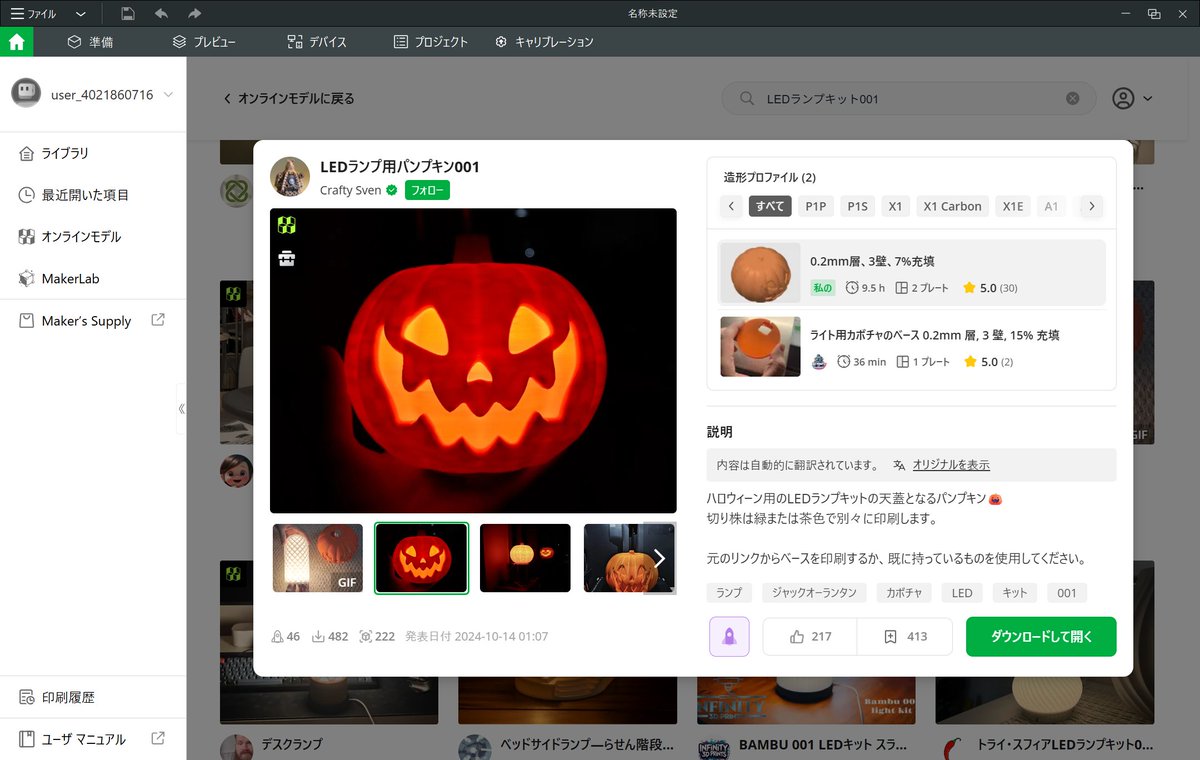The width and height of the screenshot is (1200, 760).
Task: Select the X1 printer filter
Action: pyautogui.click(x=895, y=206)
